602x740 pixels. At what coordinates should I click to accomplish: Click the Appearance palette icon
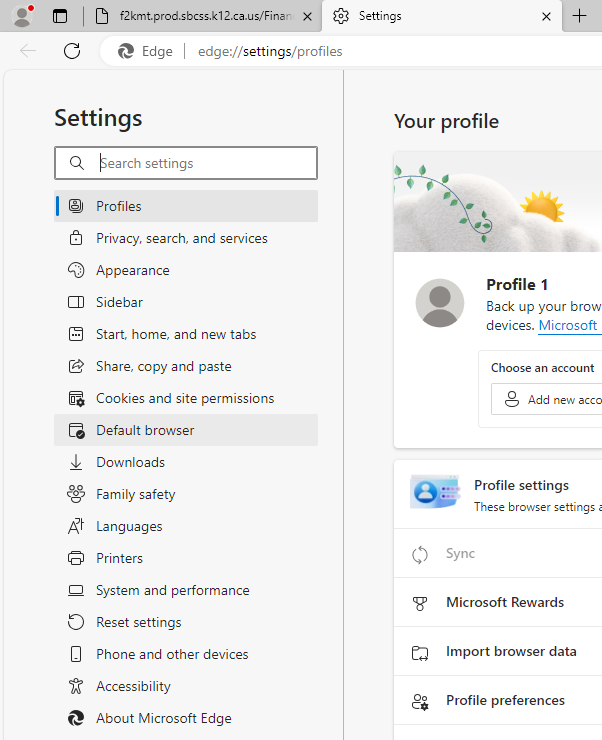[x=76, y=270]
